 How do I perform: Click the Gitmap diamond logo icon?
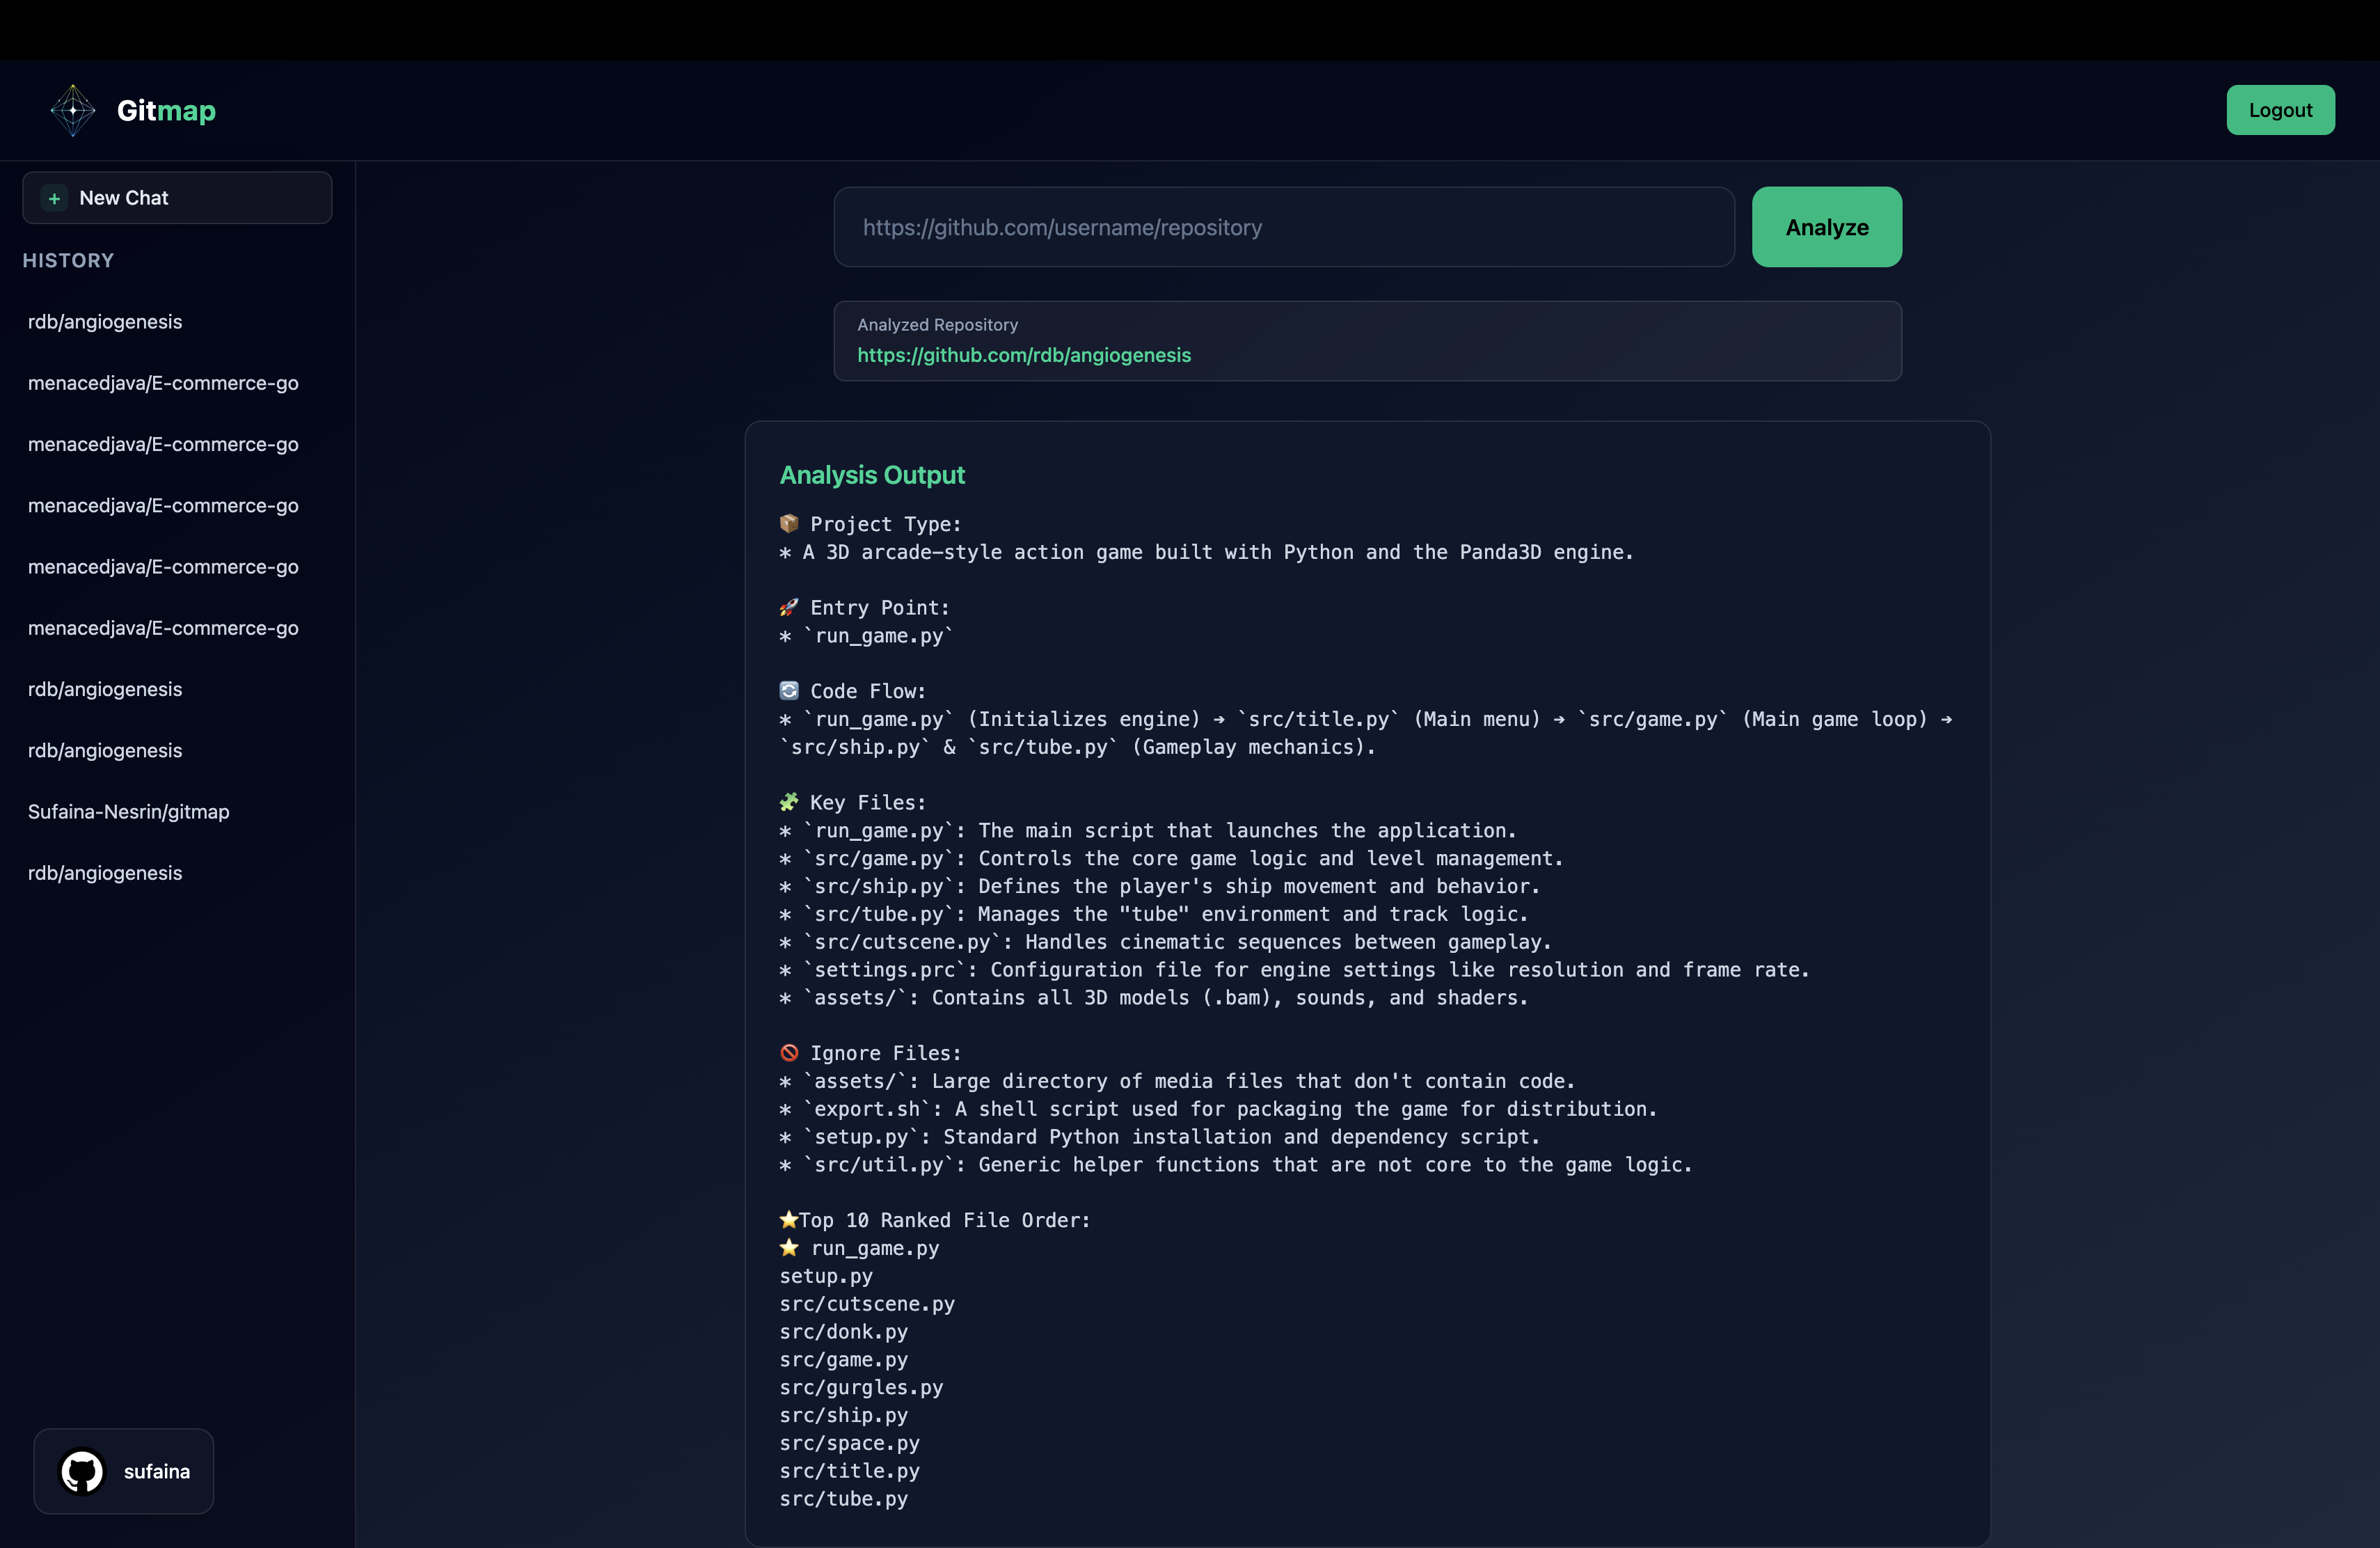pos(73,110)
